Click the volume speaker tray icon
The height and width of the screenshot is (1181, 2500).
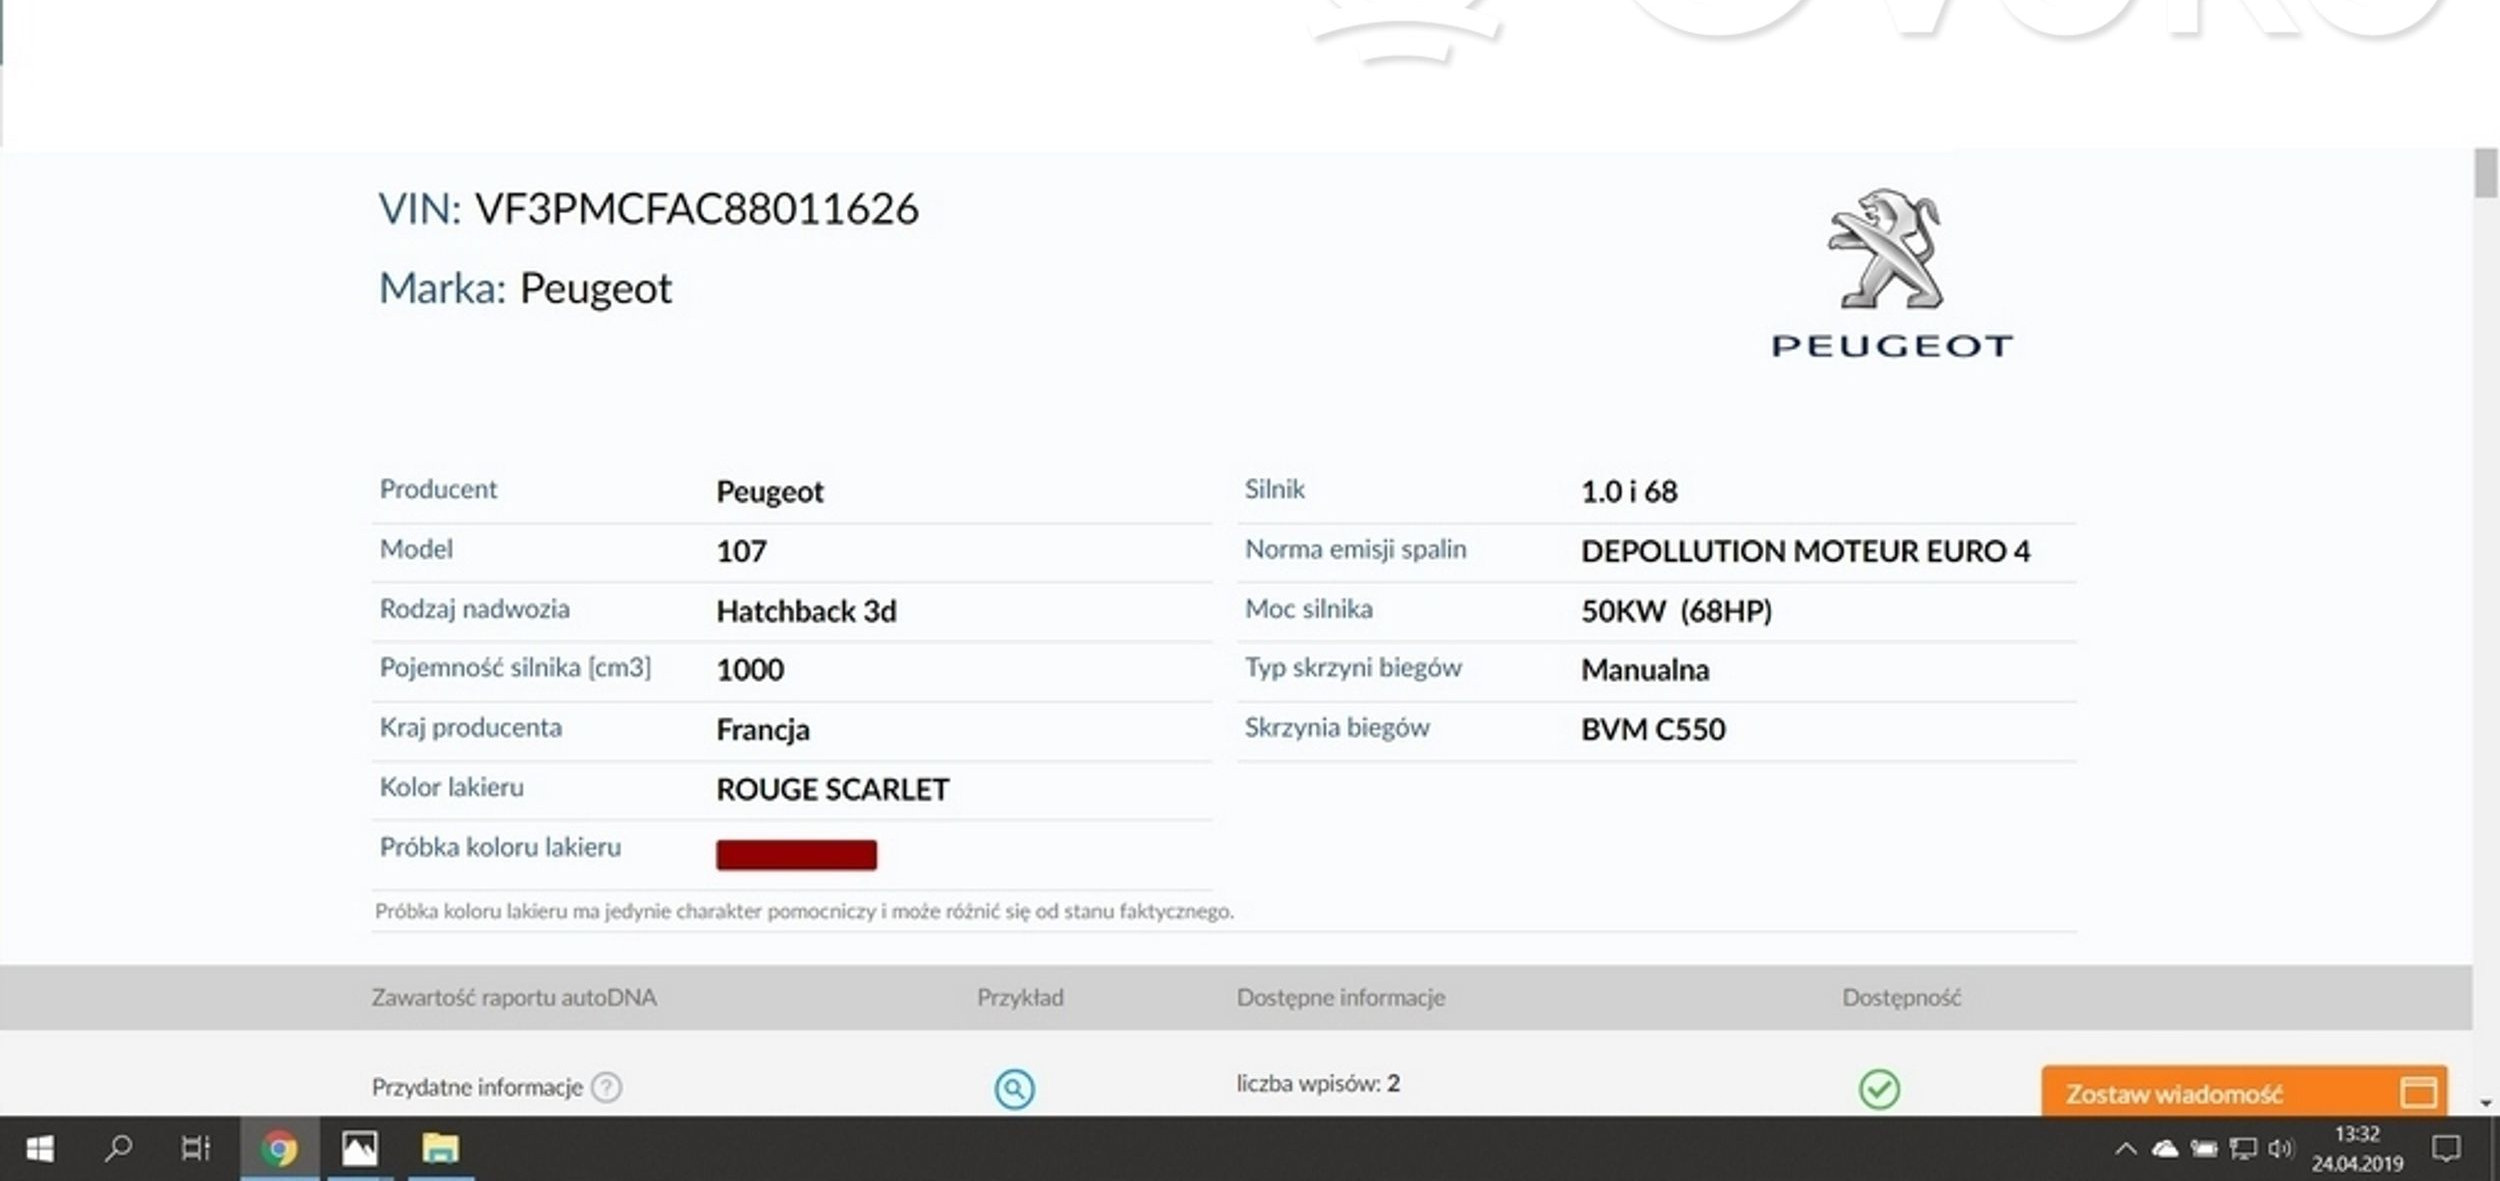(2279, 1148)
